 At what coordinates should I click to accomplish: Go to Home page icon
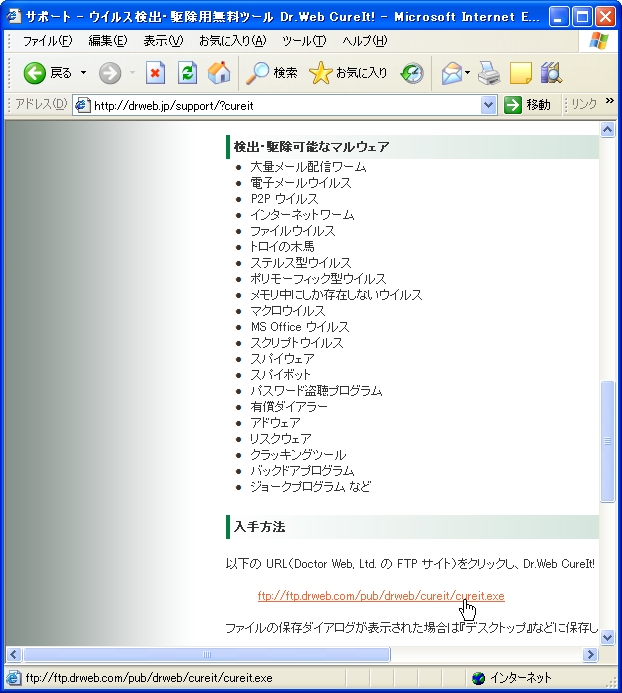[219, 73]
